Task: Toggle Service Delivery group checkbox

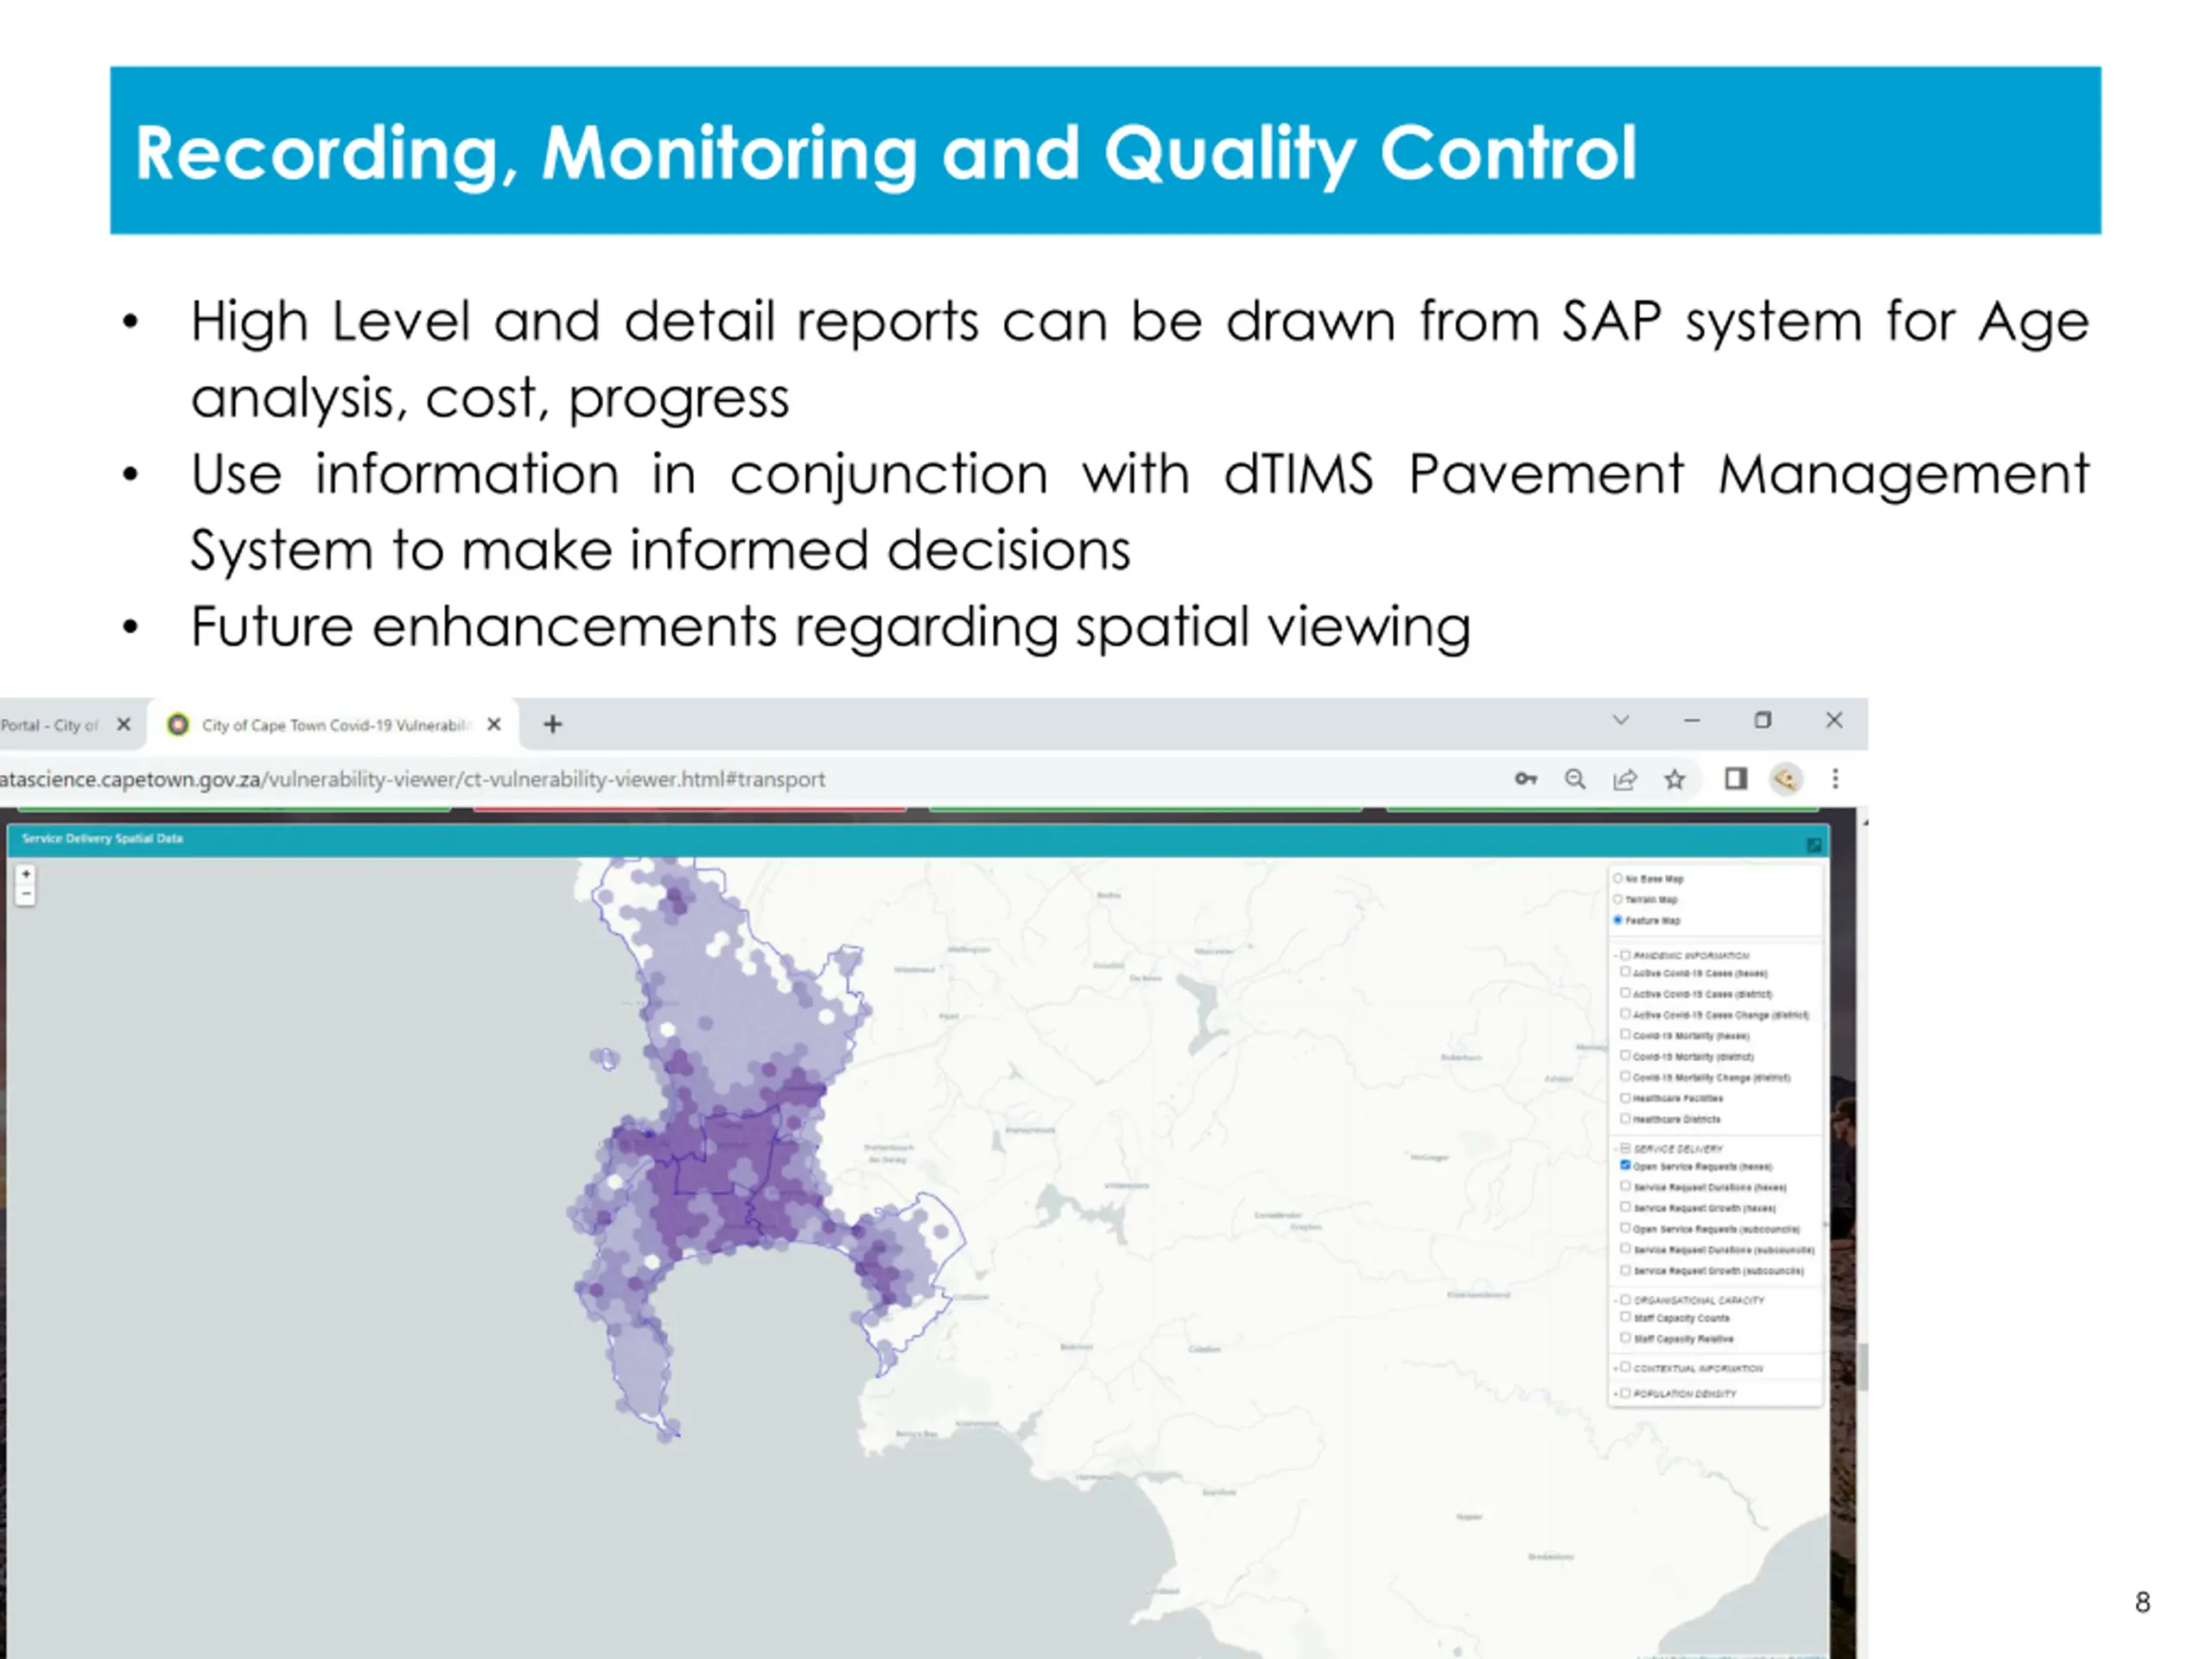Action: tap(1625, 1148)
